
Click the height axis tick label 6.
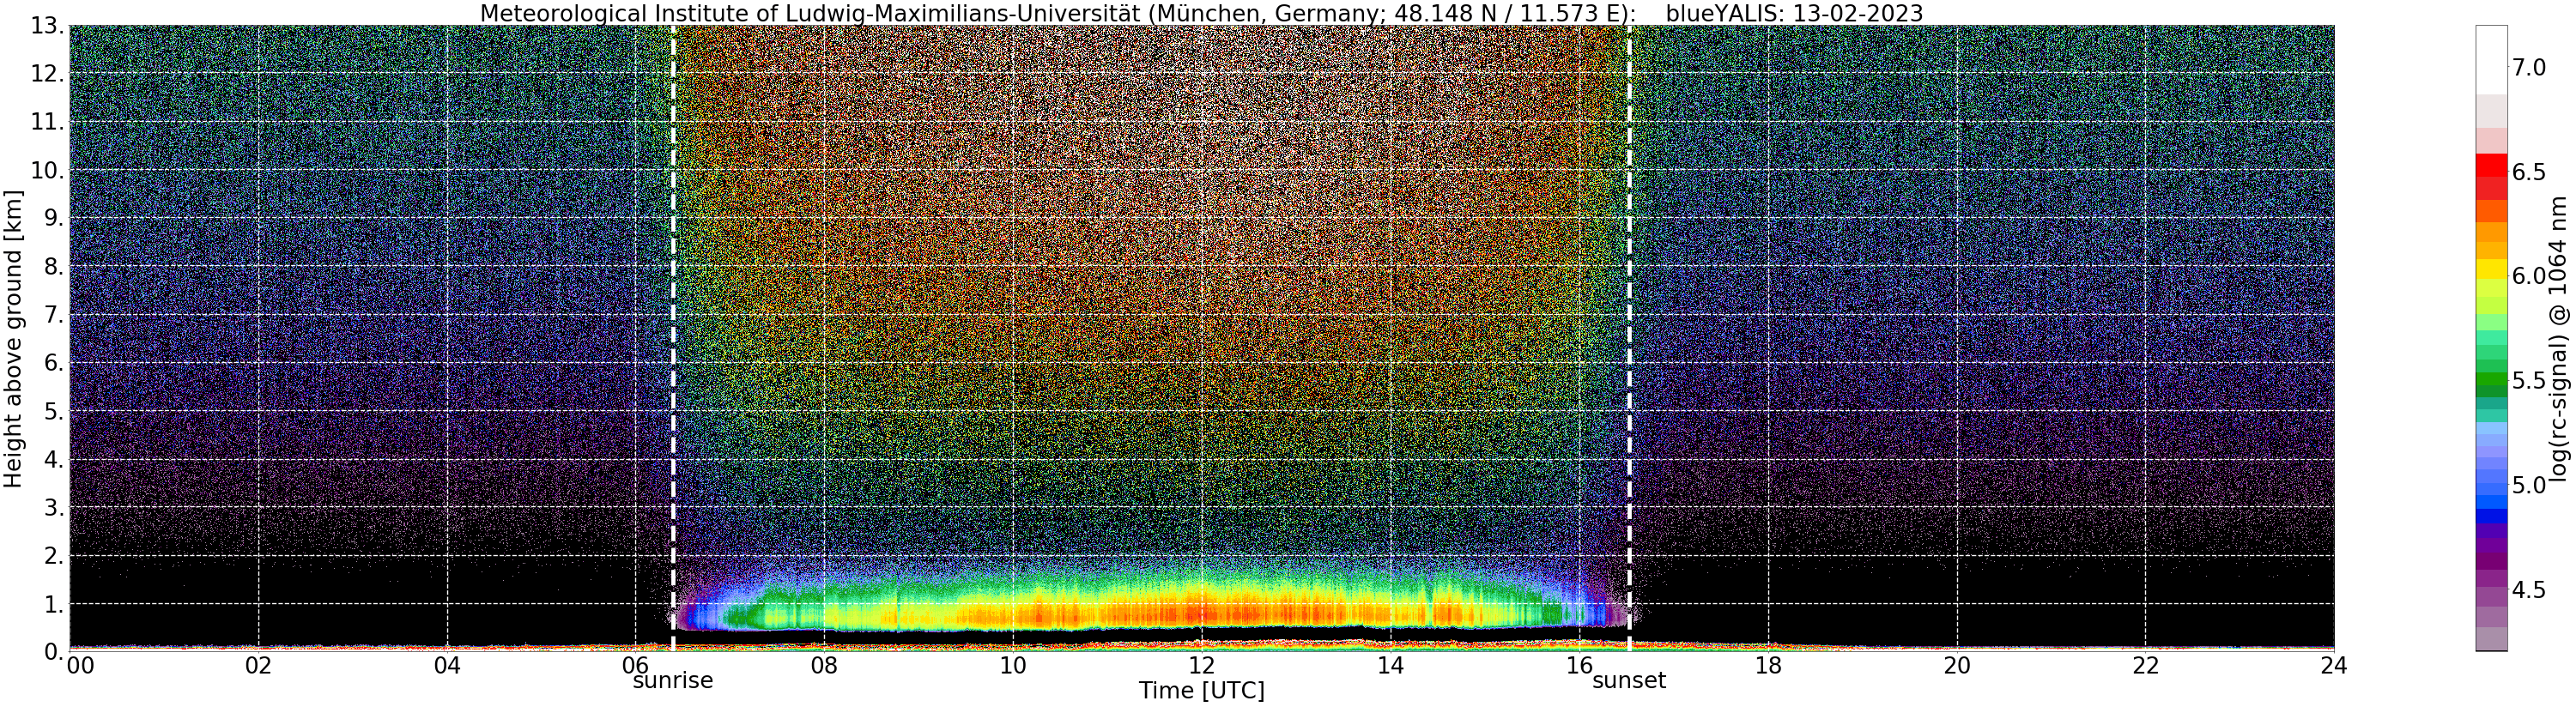coord(52,363)
